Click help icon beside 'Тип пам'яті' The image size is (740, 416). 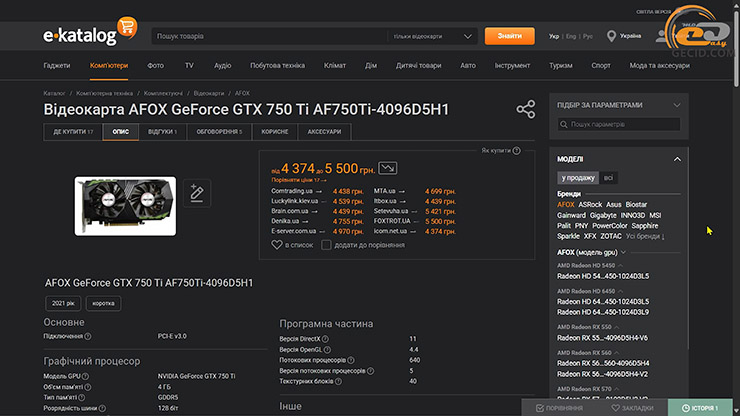[x=82, y=398]
